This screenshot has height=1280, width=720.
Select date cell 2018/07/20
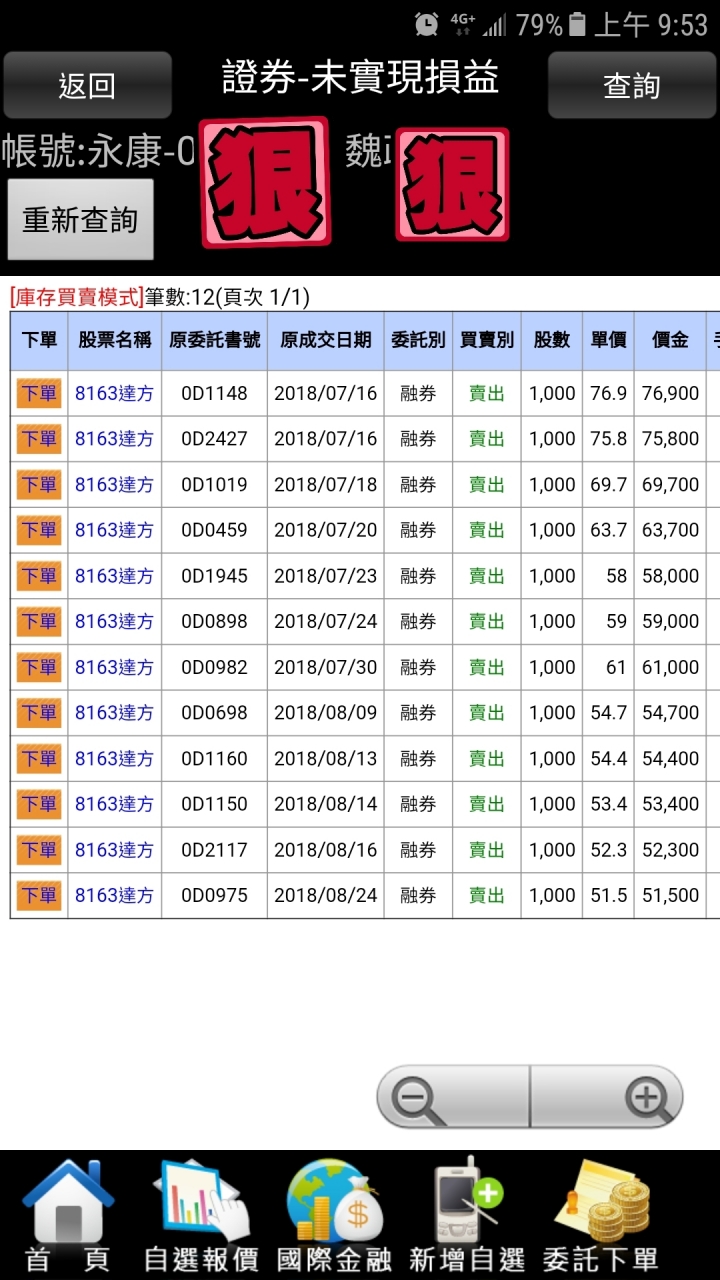[326, 530]
